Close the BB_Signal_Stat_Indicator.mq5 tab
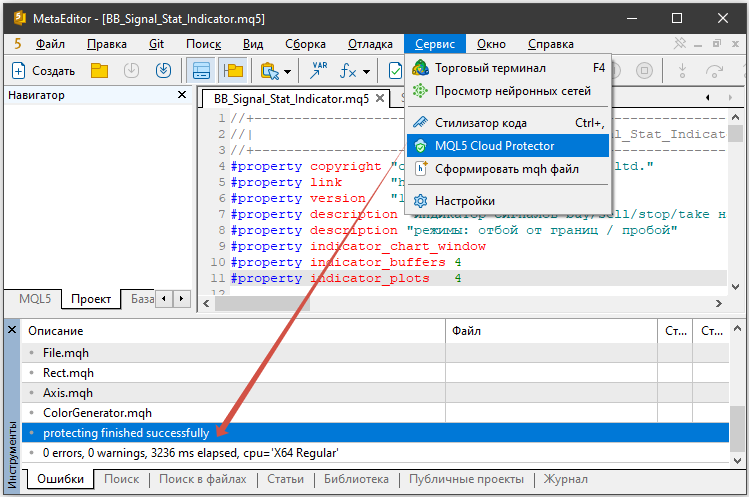 point(380,98)
